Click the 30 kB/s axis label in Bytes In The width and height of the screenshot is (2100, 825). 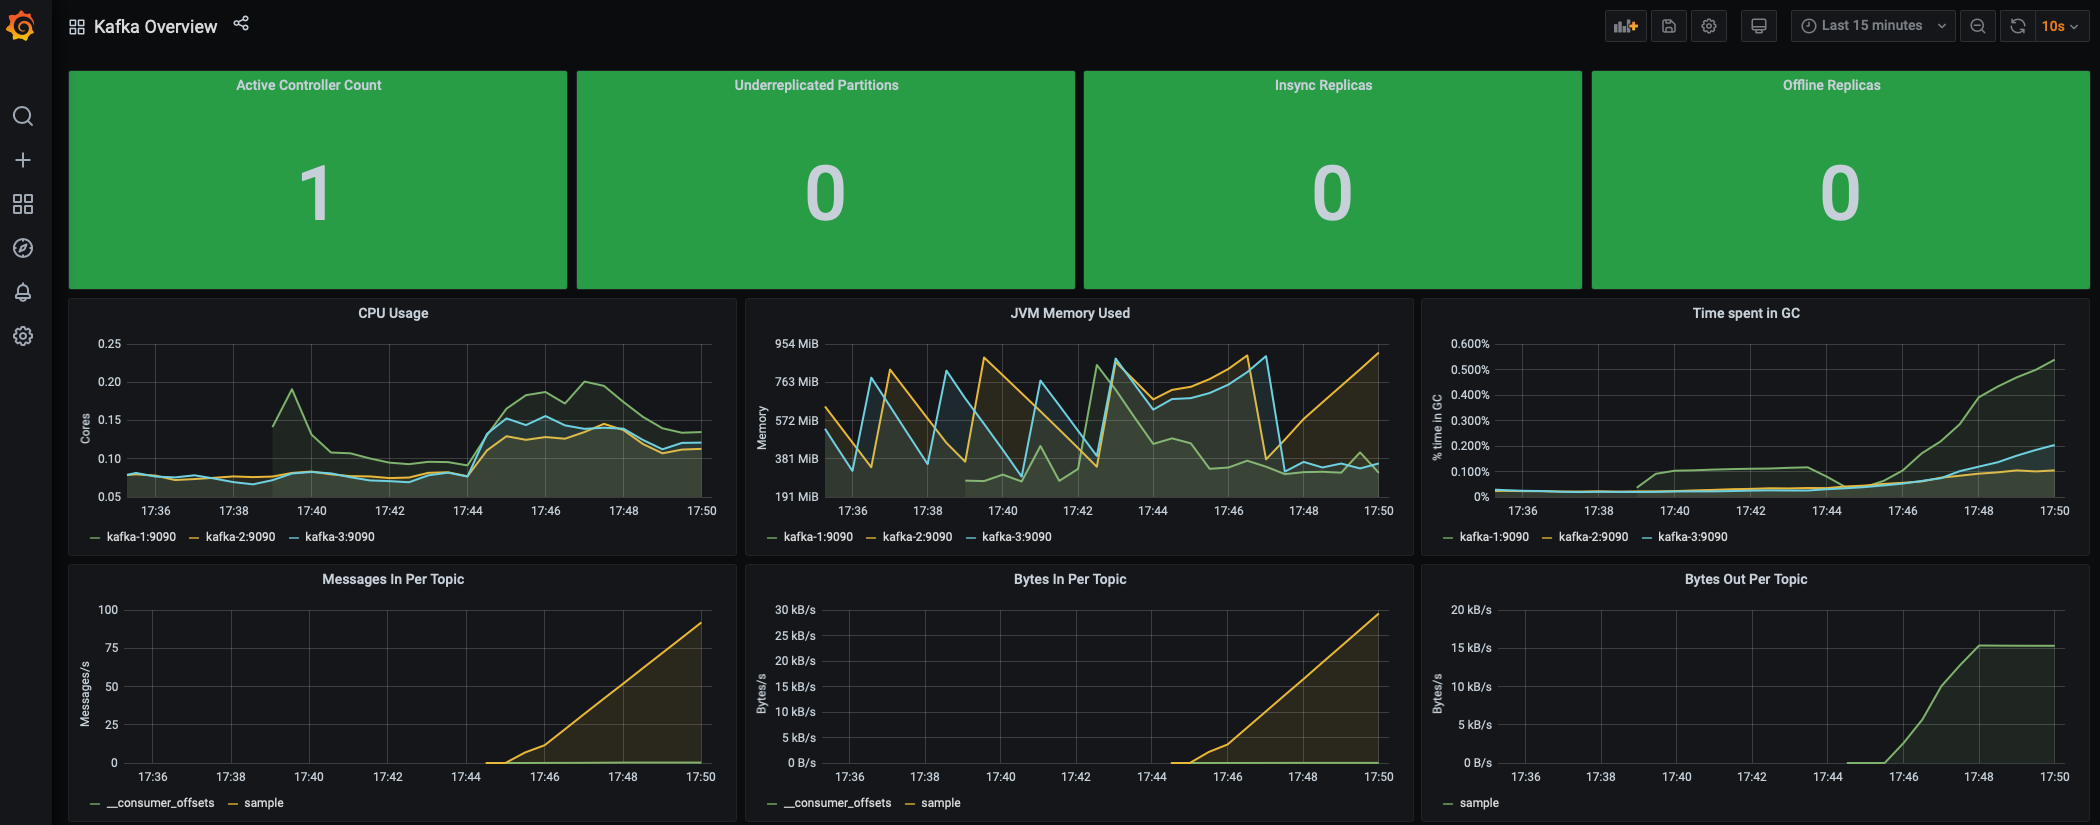pos(795,610)
